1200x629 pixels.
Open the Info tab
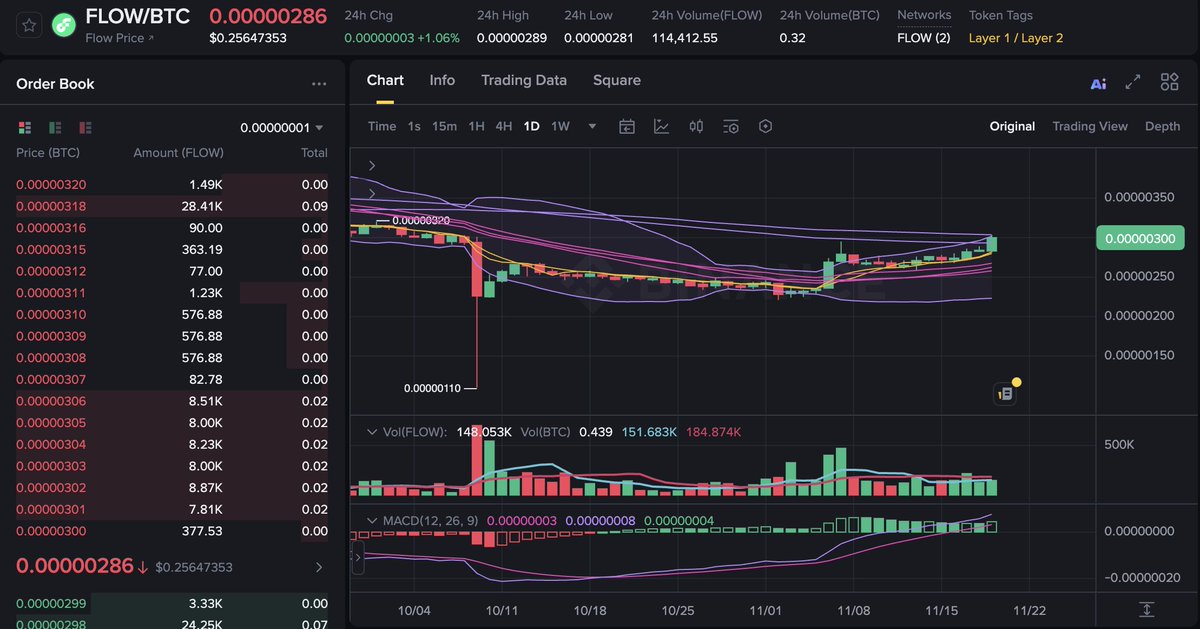pyautogui.click(x=442, y=80)
